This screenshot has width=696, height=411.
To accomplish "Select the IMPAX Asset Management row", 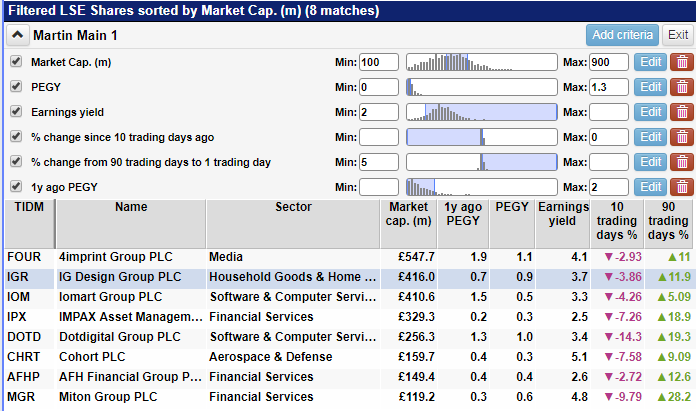I will pos(349,317).
